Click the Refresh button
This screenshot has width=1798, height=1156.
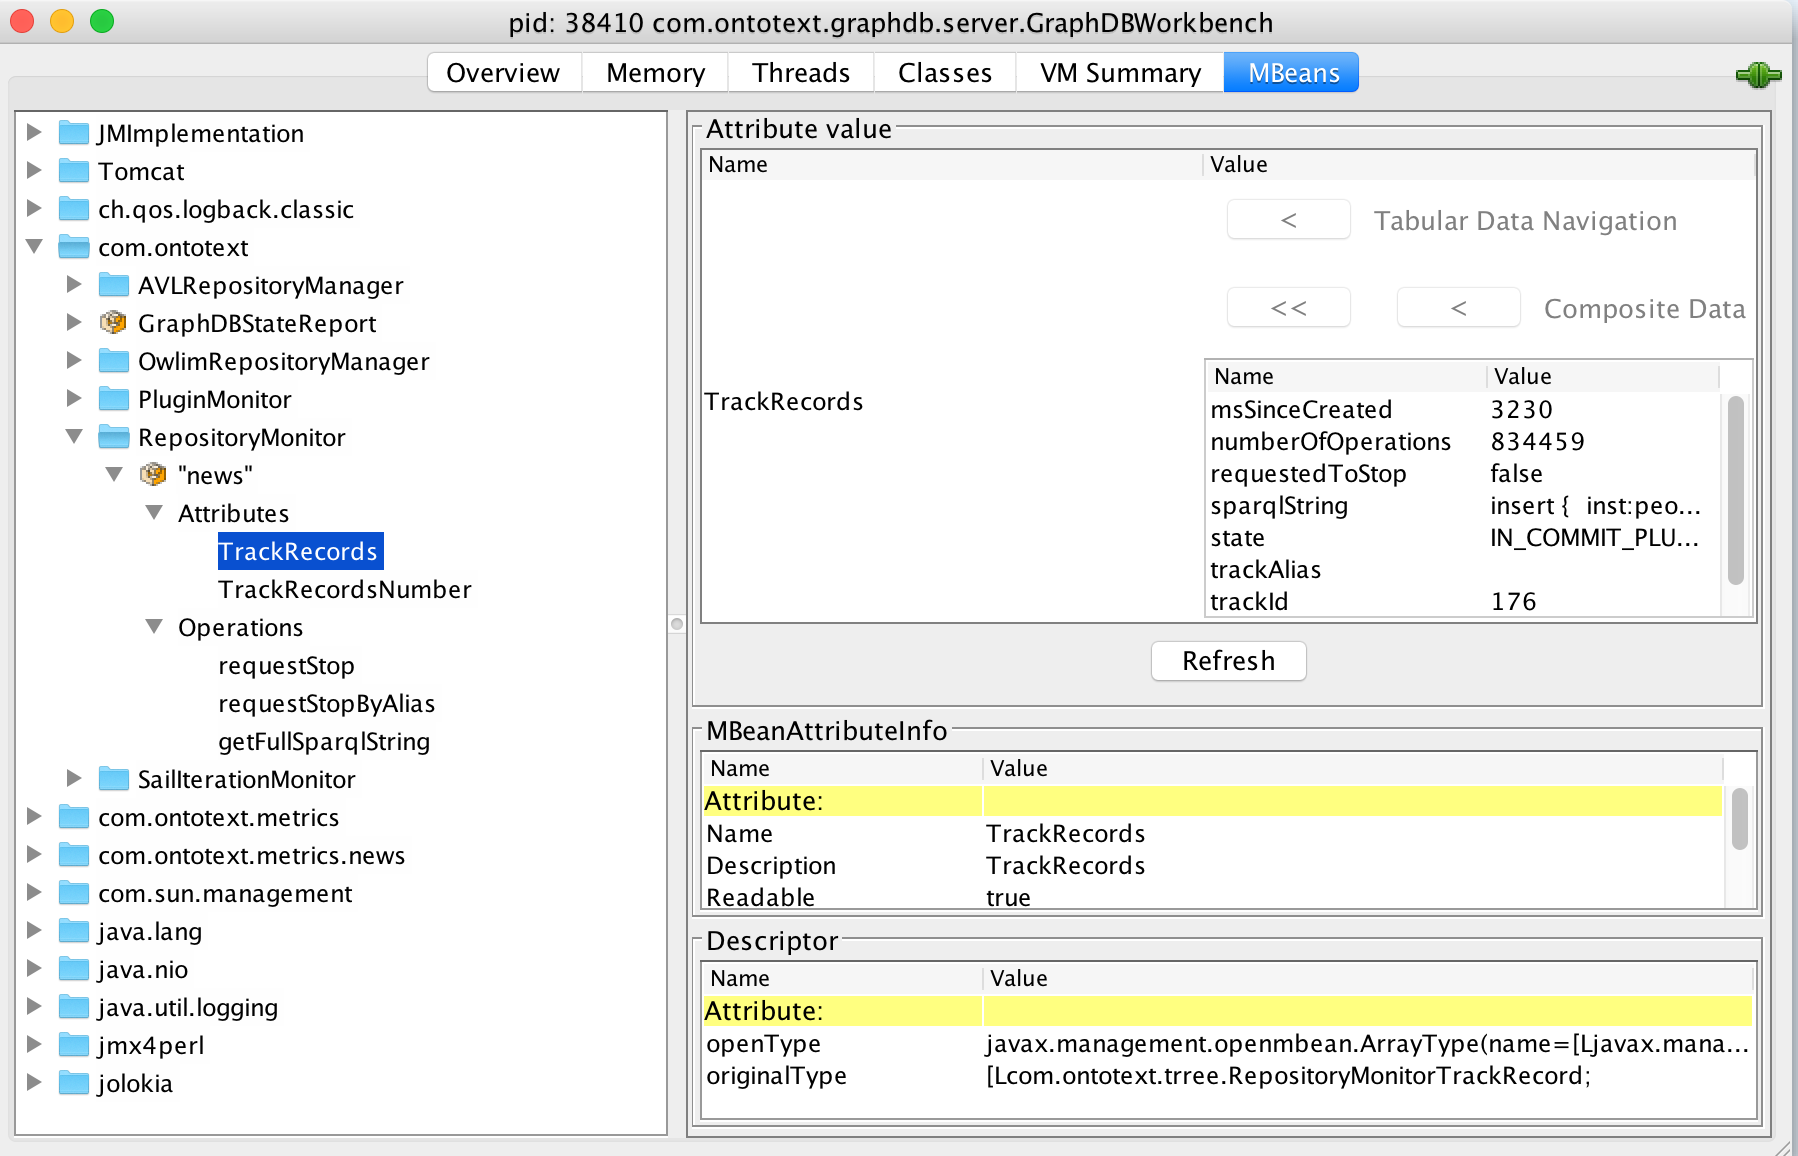(1229, 661)
